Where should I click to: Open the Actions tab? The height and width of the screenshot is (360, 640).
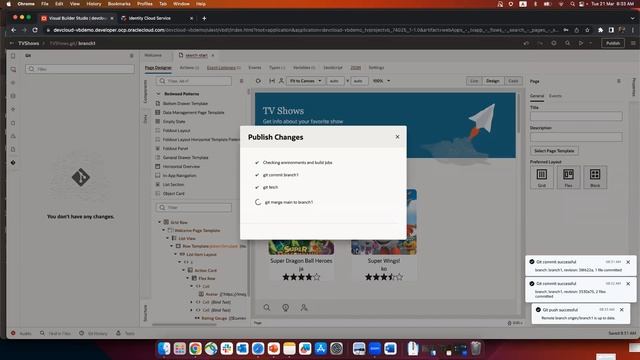tap(189, 68)
